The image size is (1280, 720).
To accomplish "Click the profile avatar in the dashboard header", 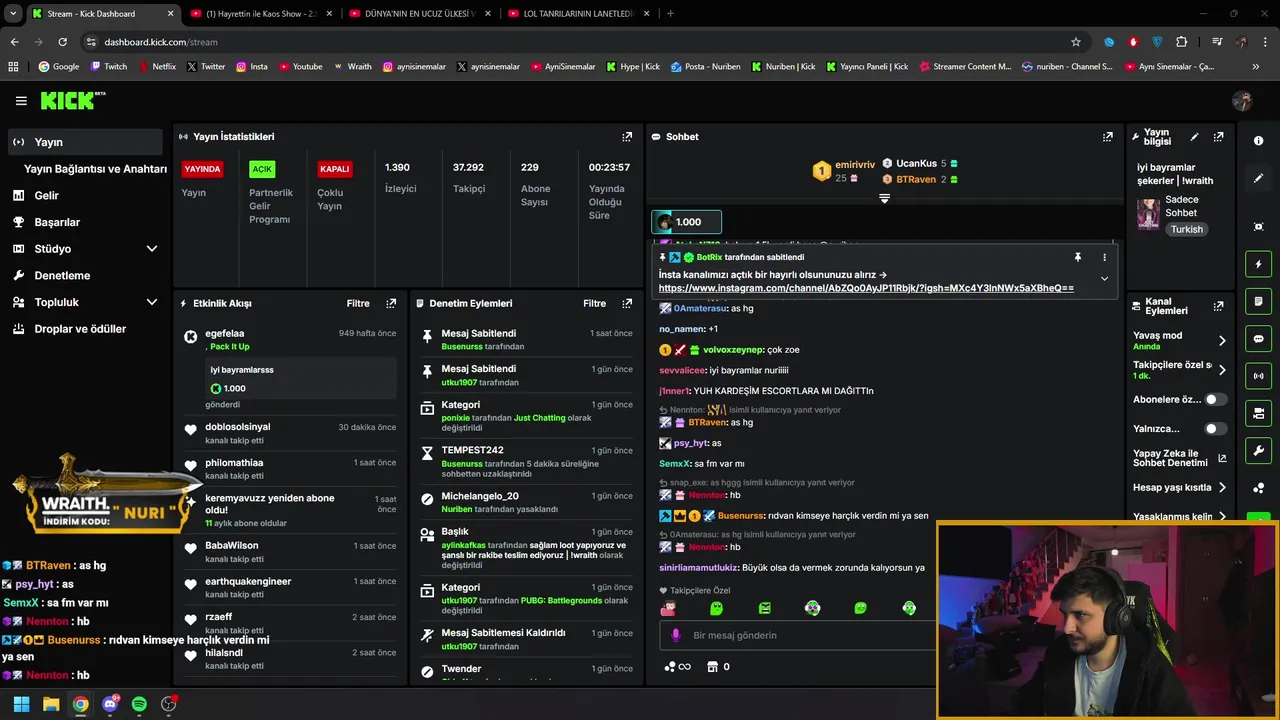I will pyautogui.click(x=1242, y=101).
